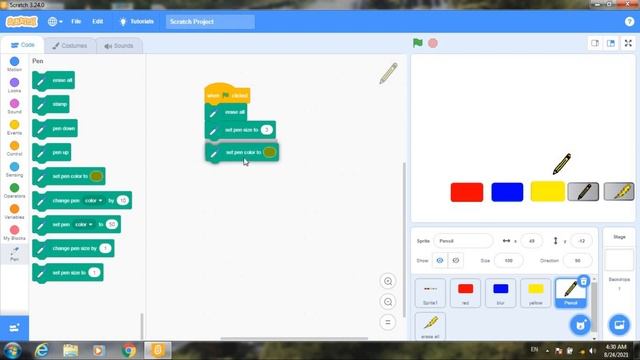Click the Scratch logo
This screenshot has height=360, width=640.
[x=22, y=22]
